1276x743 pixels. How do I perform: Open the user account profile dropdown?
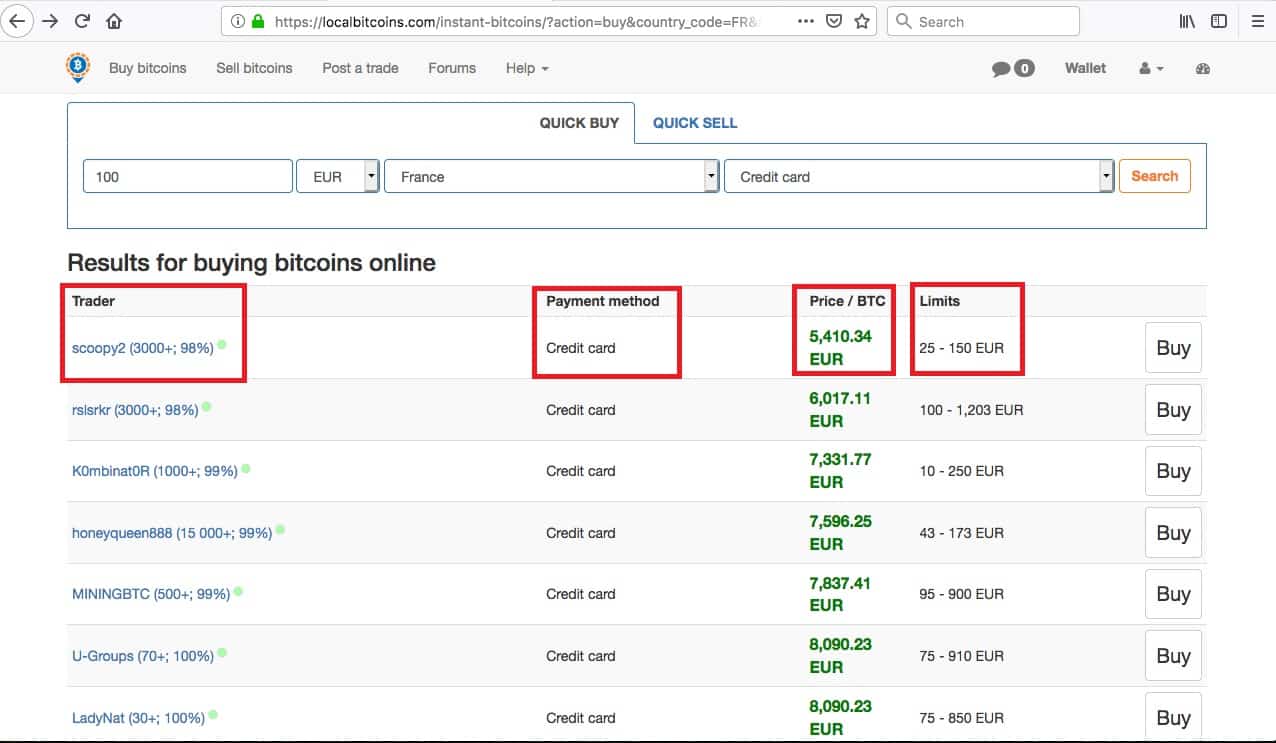coord(1151,68)
